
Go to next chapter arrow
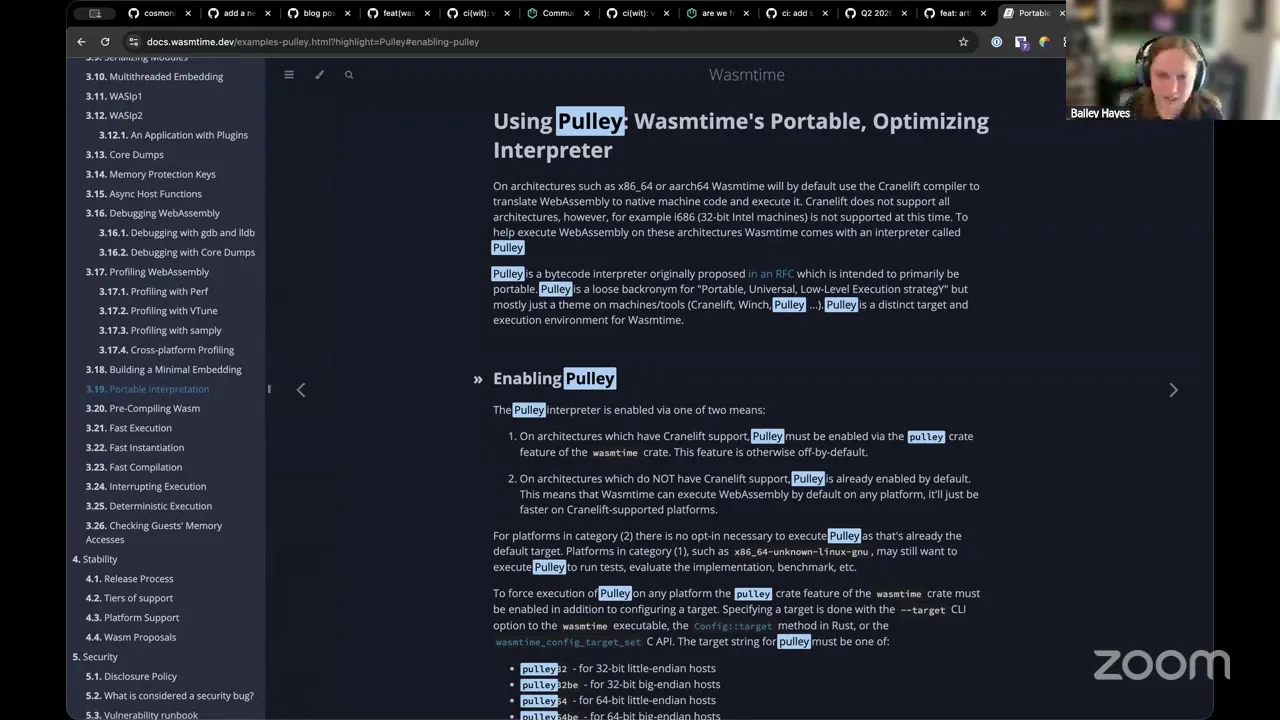1174,390
